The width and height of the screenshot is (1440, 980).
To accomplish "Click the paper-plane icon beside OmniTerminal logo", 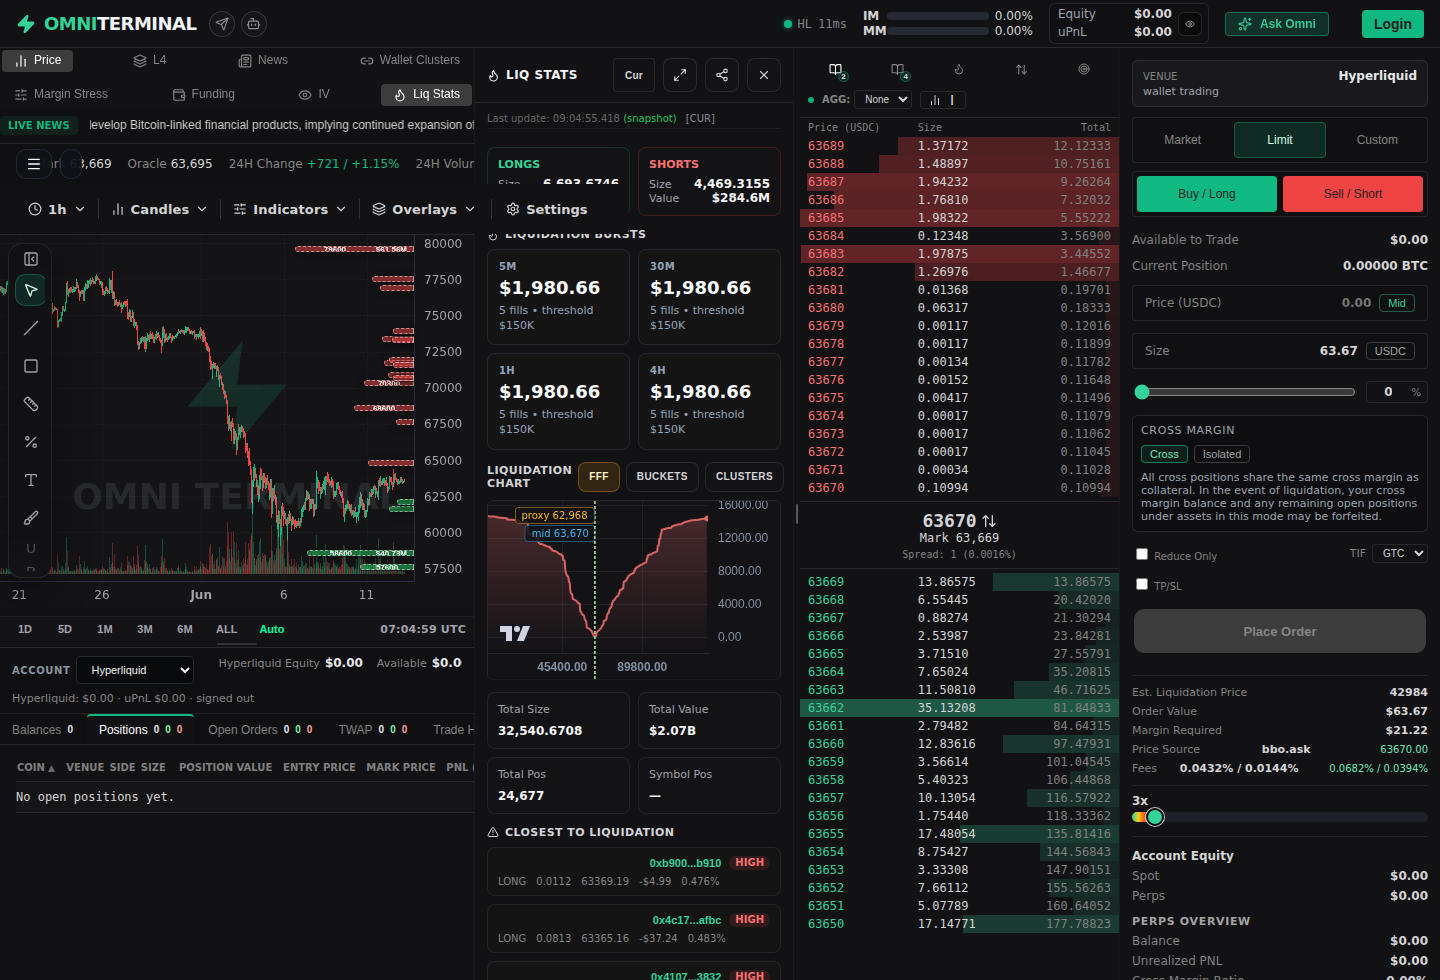I will (222, 23).
